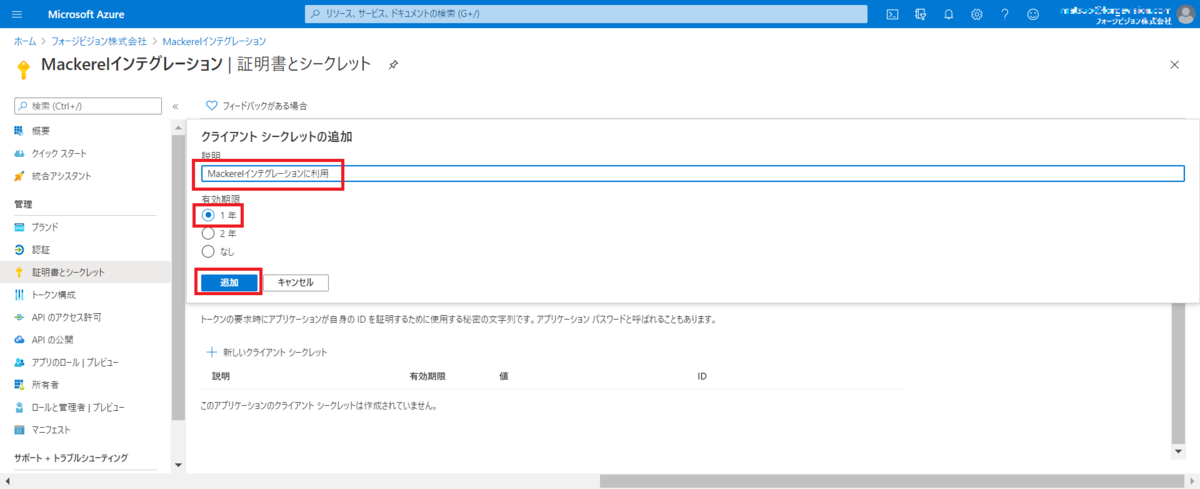Click the Mackerelインテグレーション breadcrumb link
The image size is (1200, 489).
coord(216,41)
